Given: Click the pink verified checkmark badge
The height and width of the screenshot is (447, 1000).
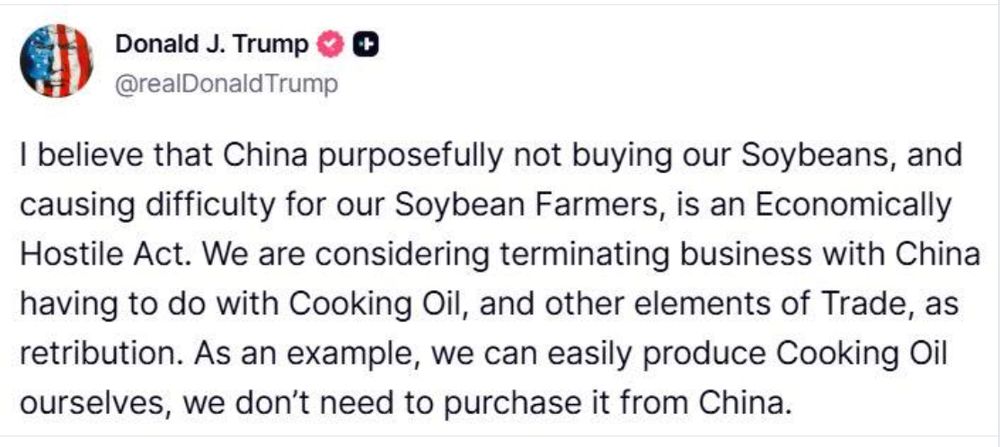Looking at the screenshot, I should coord(330,45).
